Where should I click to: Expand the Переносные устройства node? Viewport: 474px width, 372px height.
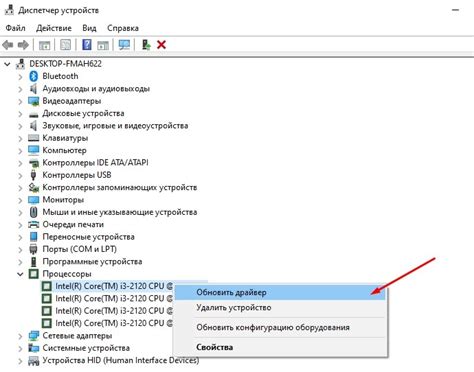click(20, 237)
